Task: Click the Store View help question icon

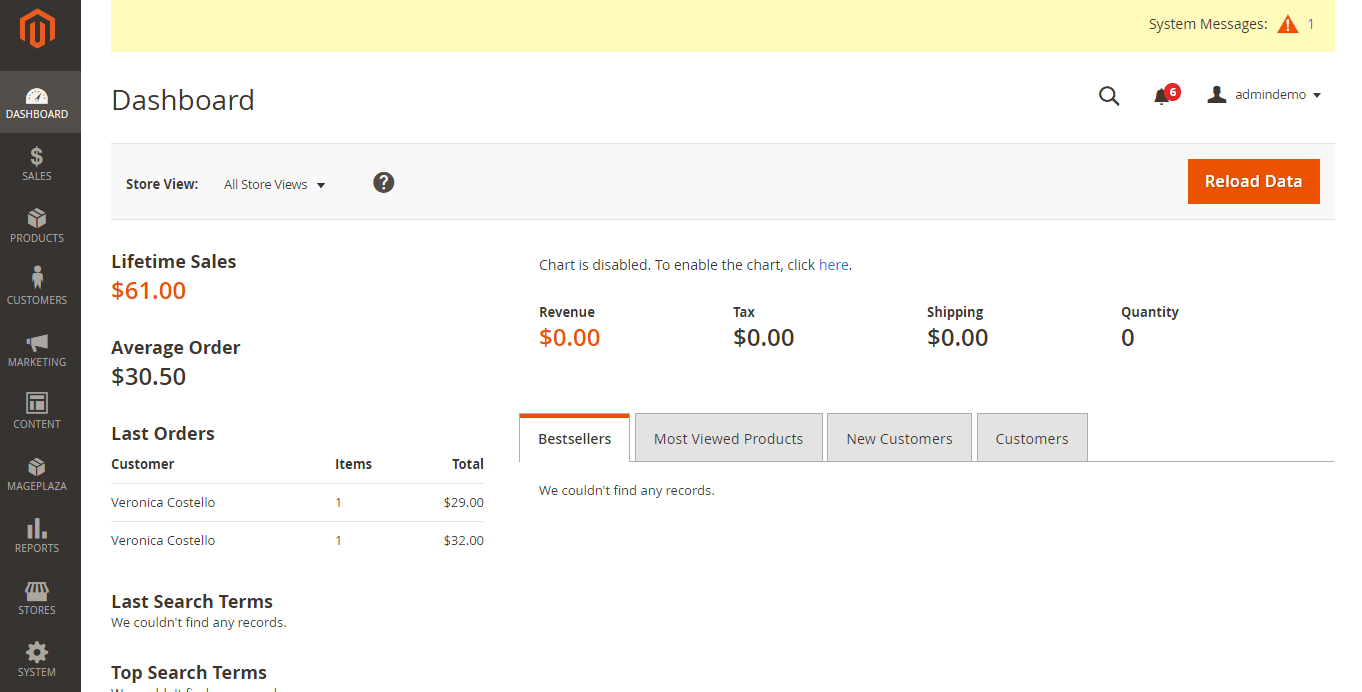Action: (384, 182)
